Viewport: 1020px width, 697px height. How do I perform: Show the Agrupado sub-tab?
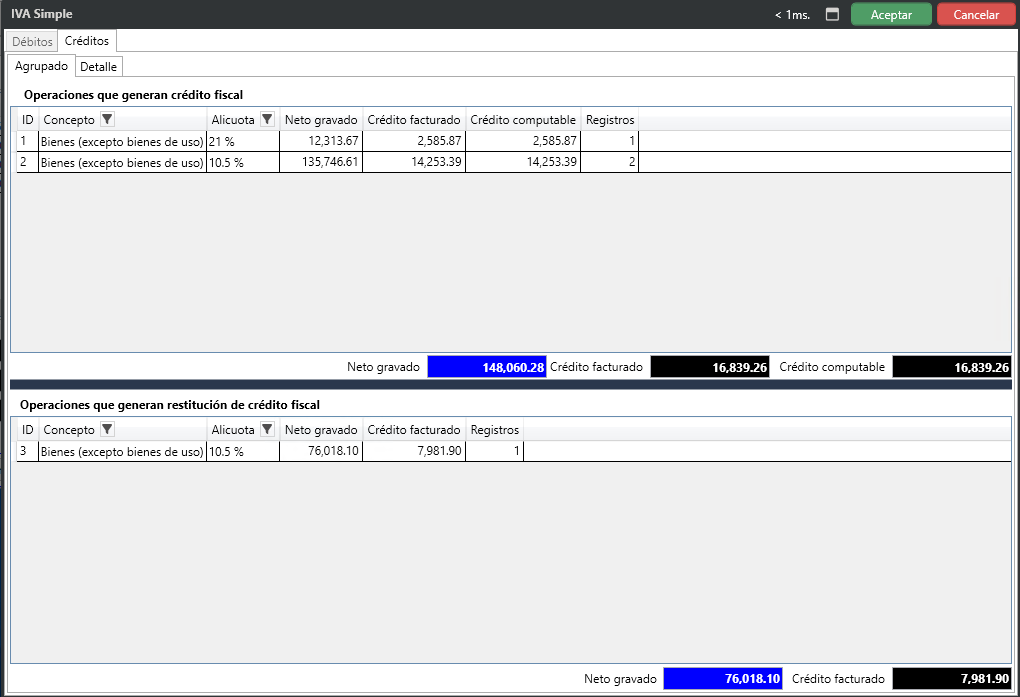point(42,66)
